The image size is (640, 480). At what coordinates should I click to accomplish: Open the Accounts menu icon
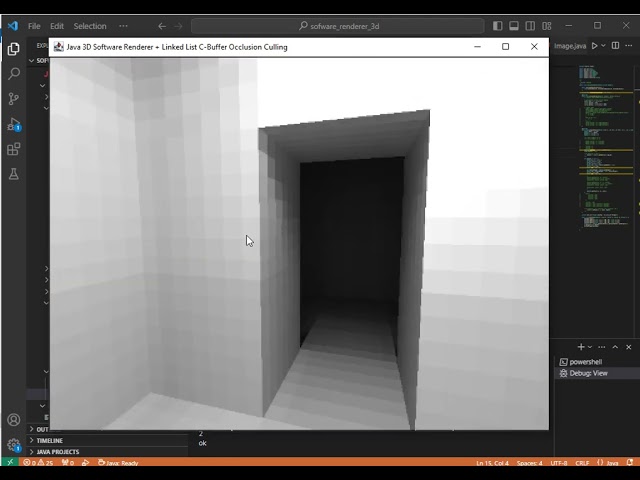point(13,420)
